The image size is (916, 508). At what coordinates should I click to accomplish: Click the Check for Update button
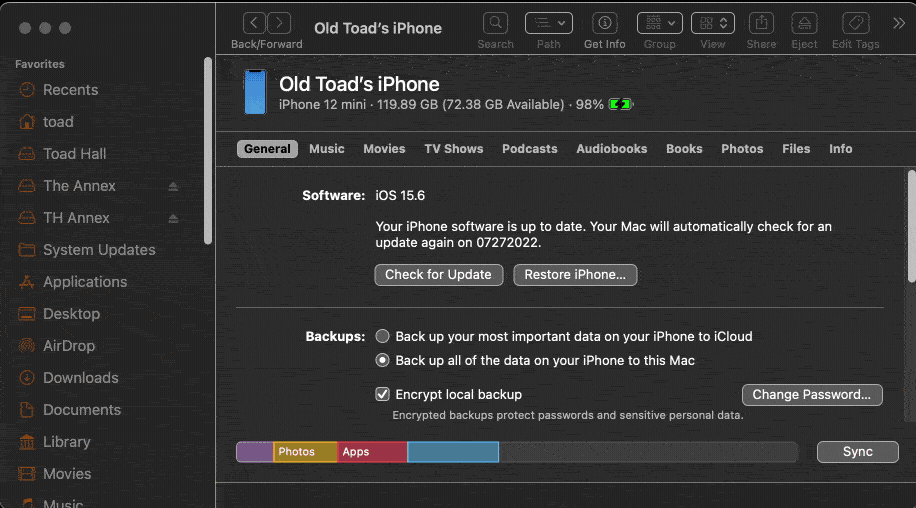click(x=438, y=275)
